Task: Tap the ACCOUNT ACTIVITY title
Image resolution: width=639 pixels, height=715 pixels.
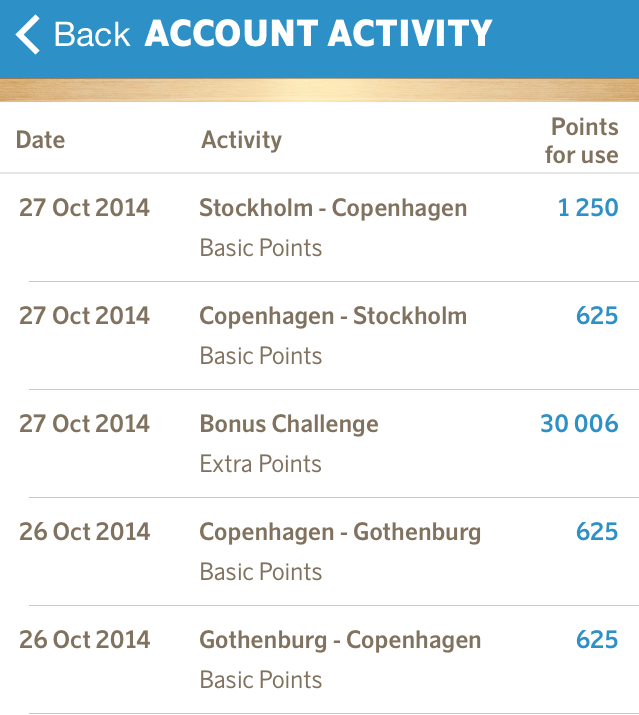Action: click(x=318, y=34)
